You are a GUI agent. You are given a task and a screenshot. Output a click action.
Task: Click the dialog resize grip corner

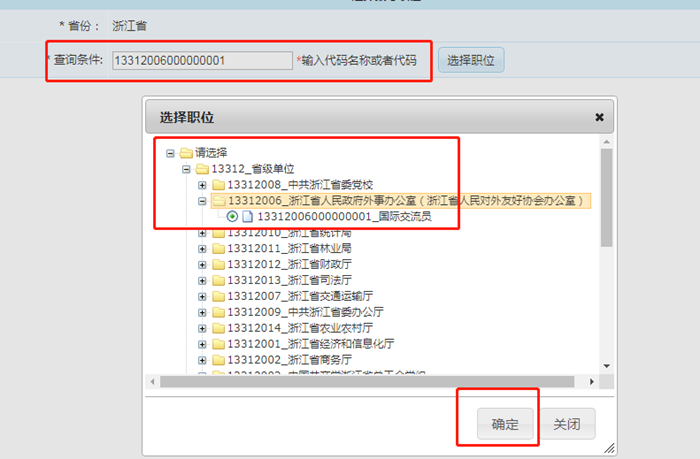[609, 448]
